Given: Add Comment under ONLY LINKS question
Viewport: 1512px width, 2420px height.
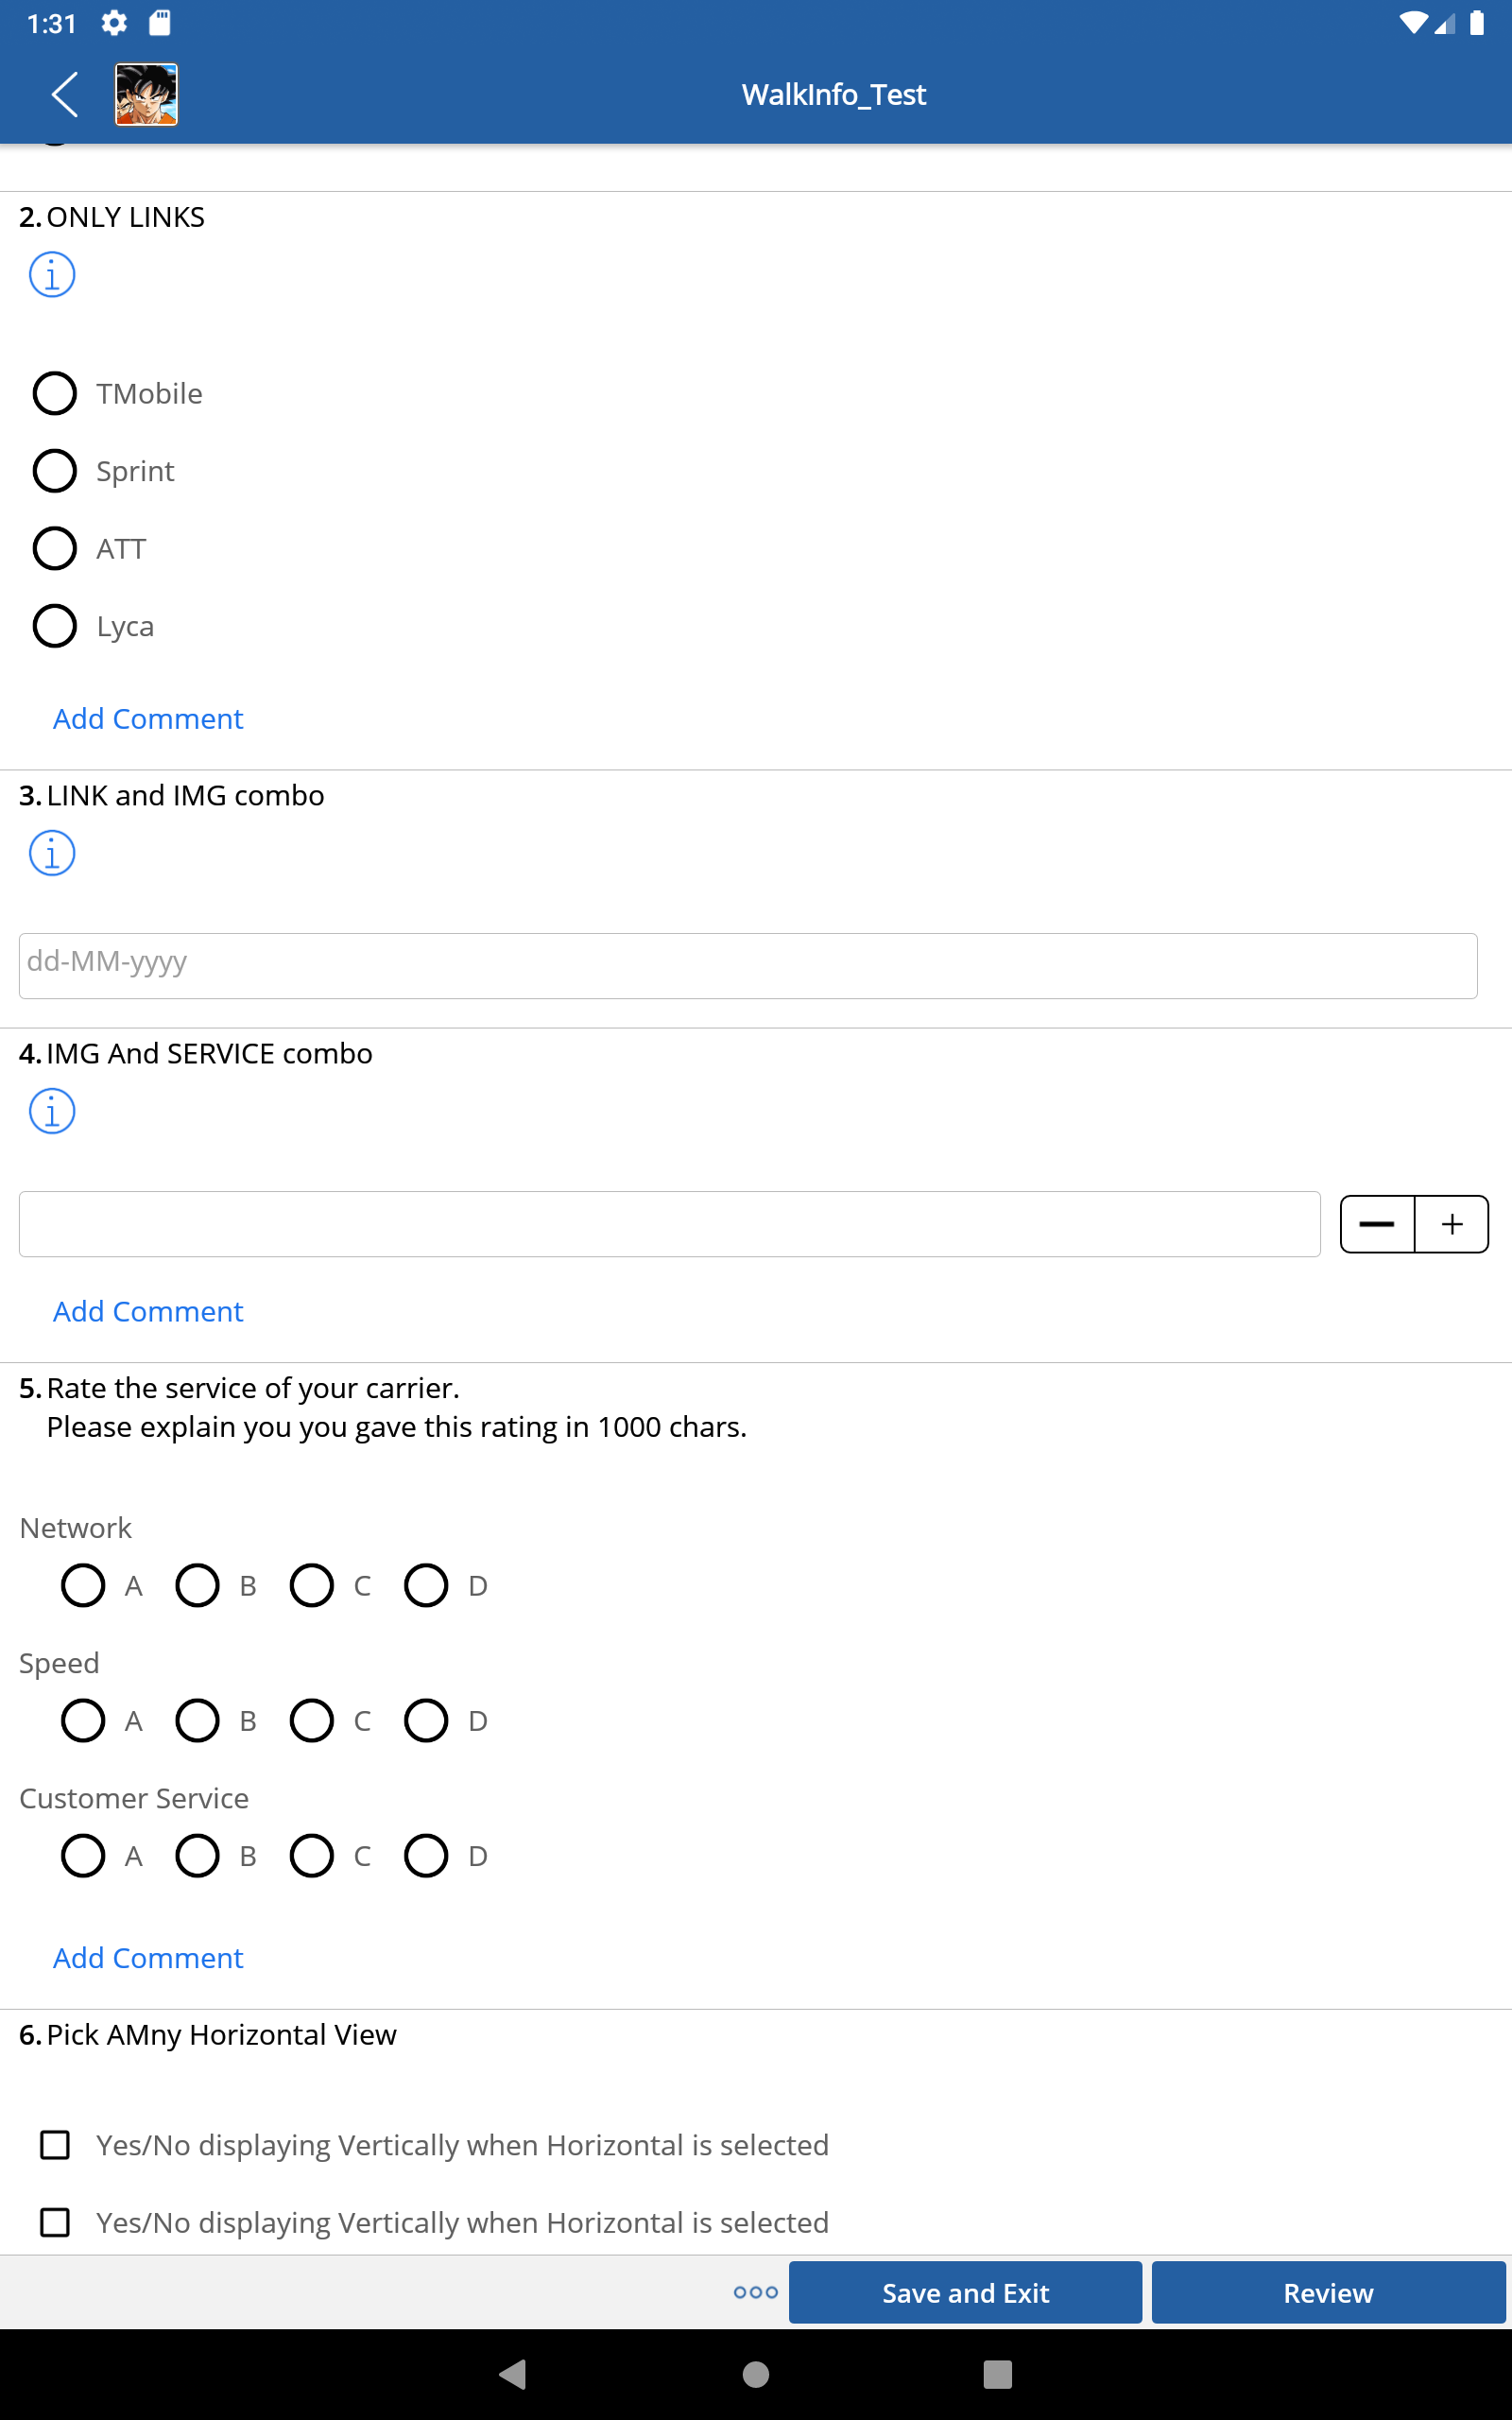Looking at the screenshot, I should click(148, 719).
